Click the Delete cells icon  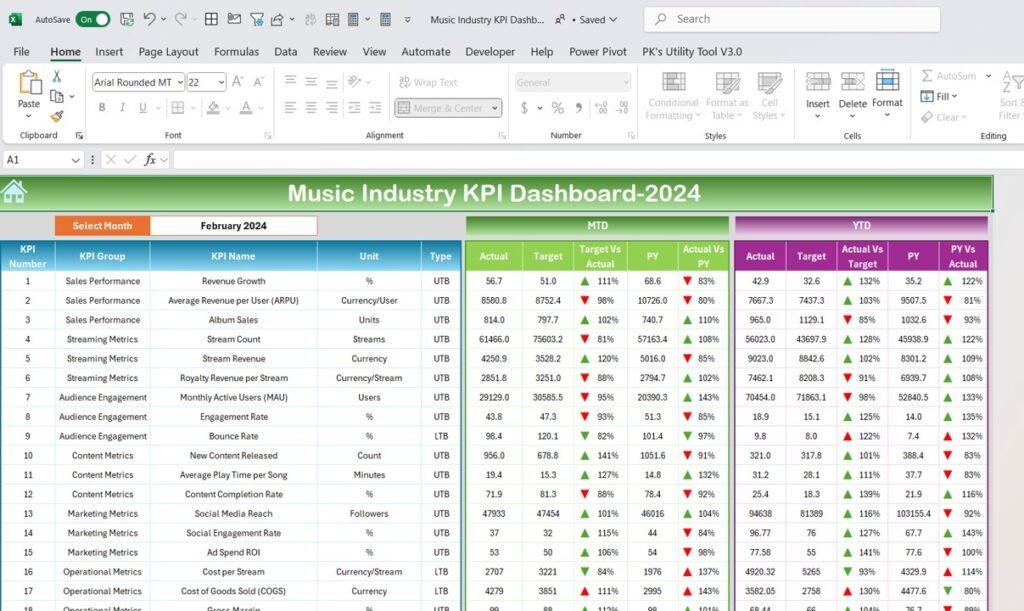pos(852,81)
